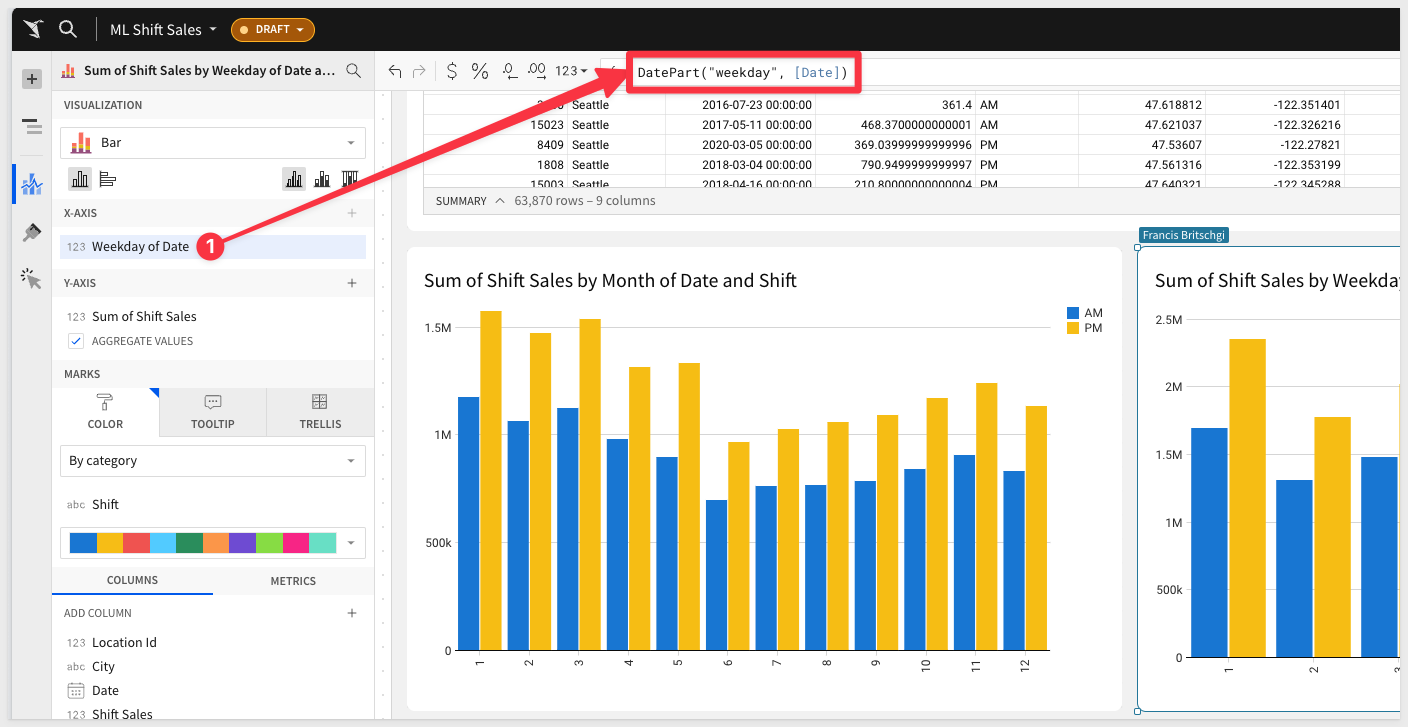Choose the 100% stacked bar icon
This screenshot has height=727, width=1408.
(350, 179)
